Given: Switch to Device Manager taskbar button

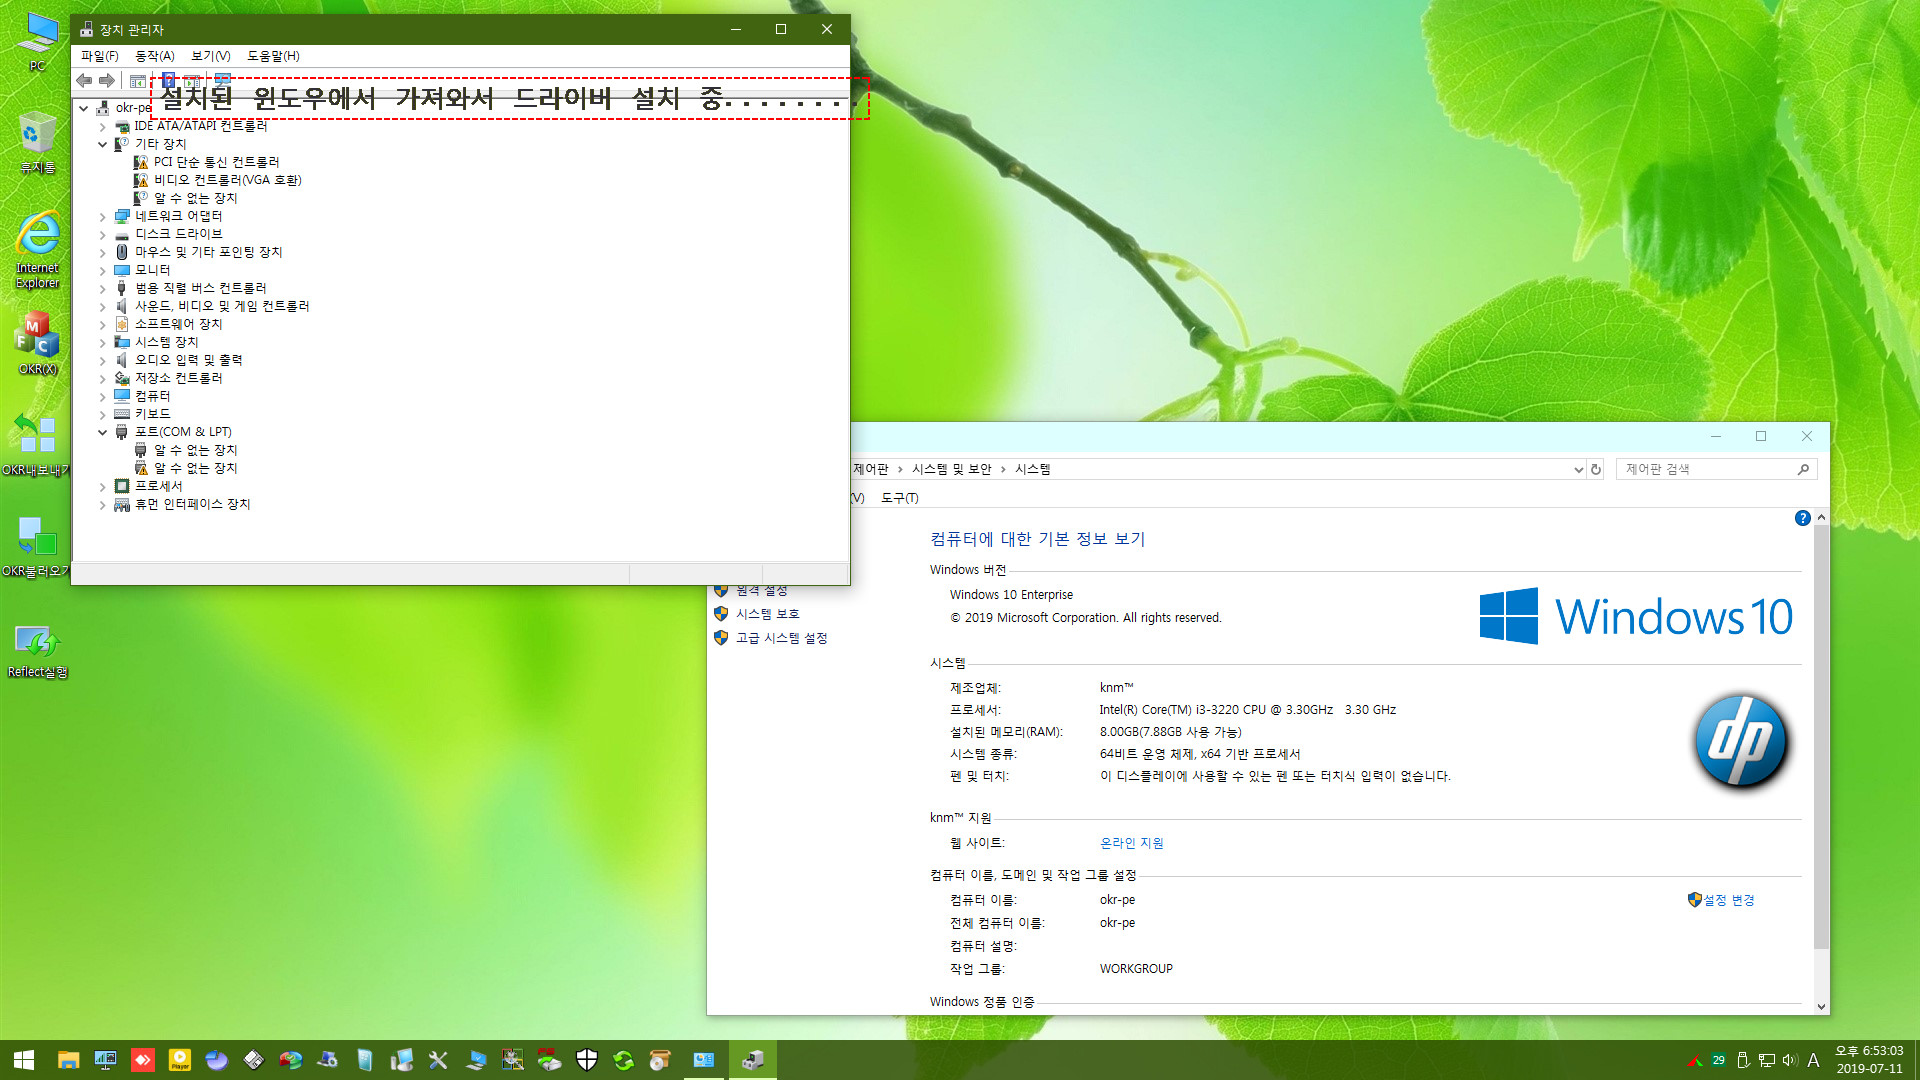Looking at the screenshot, I should (x=753, y=1060).
